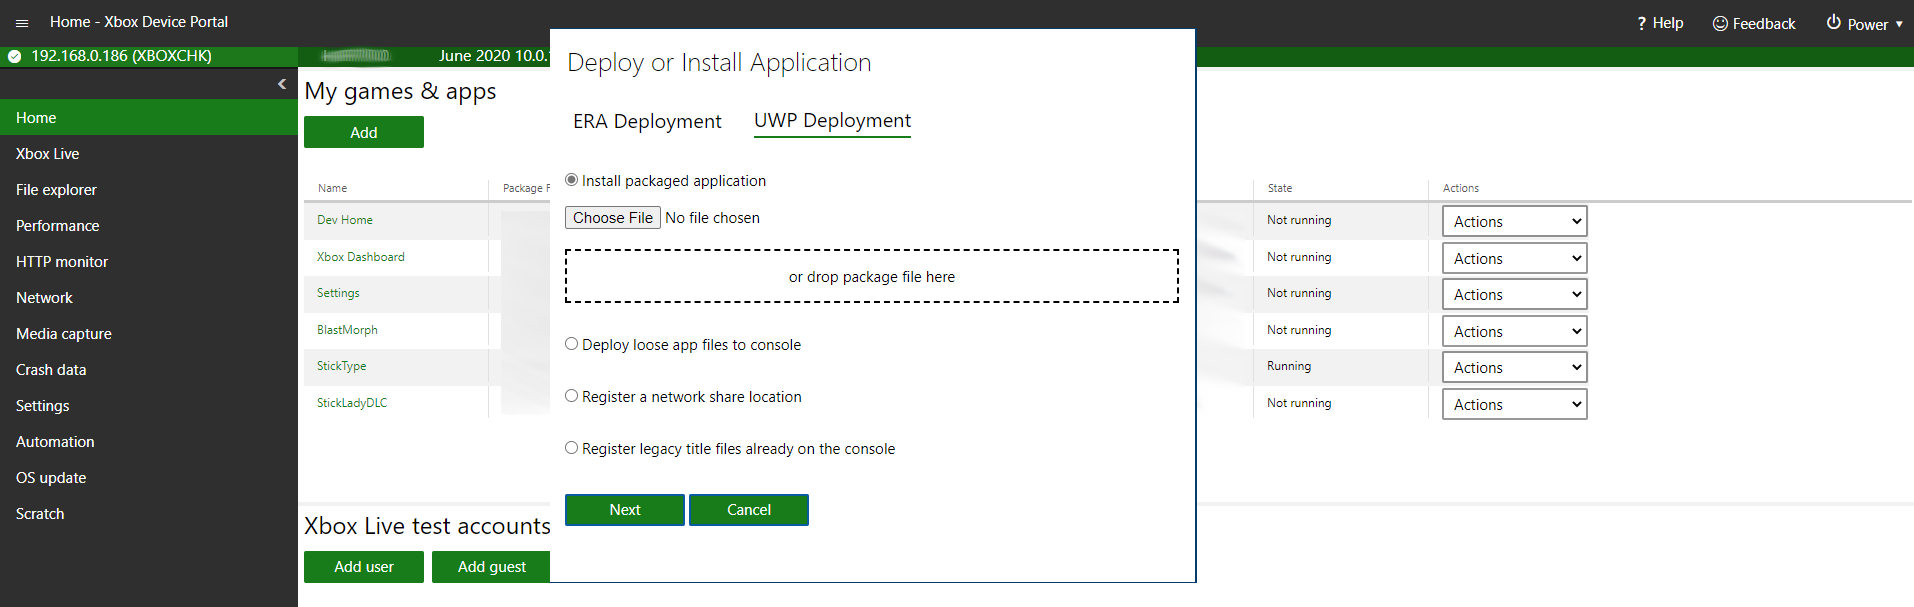Collapse the sidebar with chevron arrow
The image size is (1914, 607).
(282, 84)
